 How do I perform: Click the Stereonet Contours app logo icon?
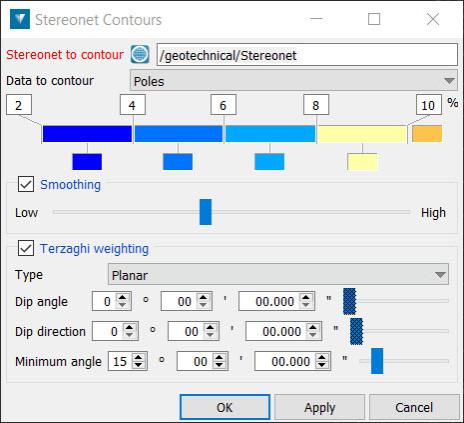[20, 19]
